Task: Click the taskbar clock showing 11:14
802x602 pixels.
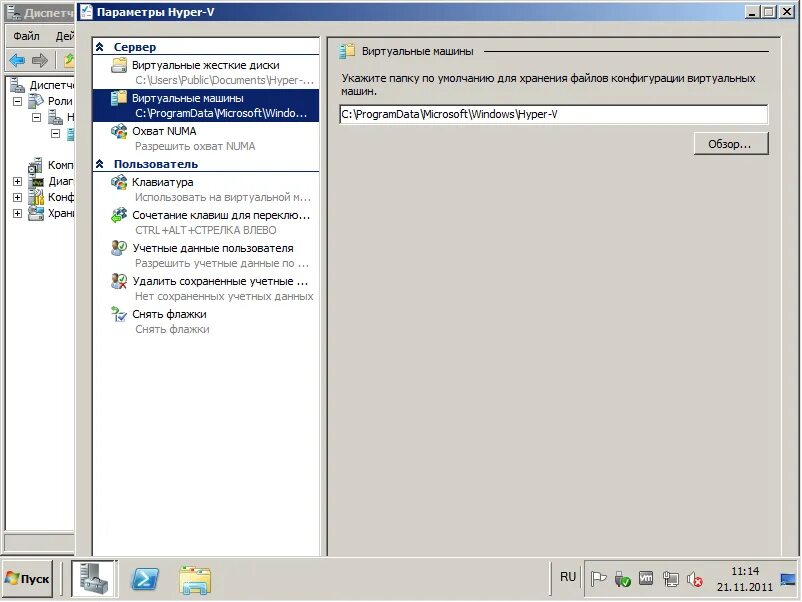Action: pos(745,578)
